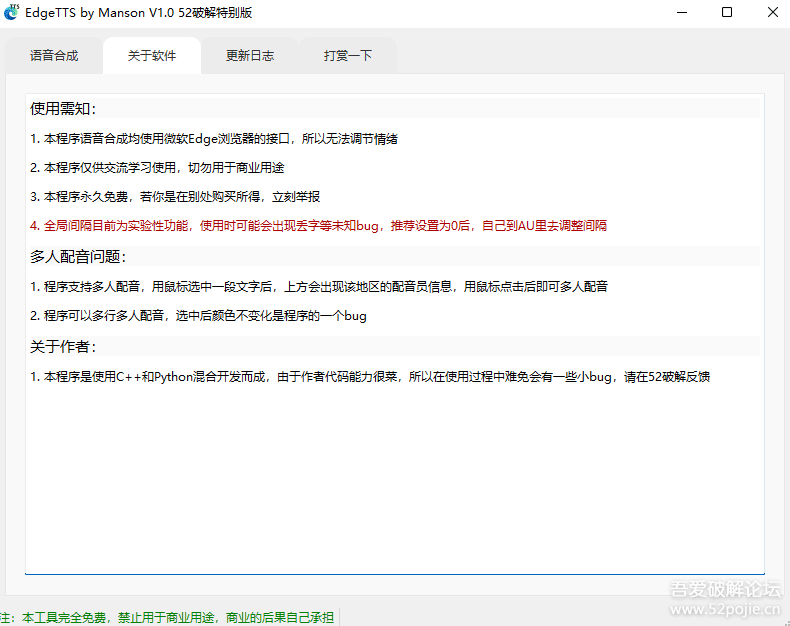This screenshot has width=790, height=626.
Task: Click the 使用需知 heading
Action: pyautogui.click(x=63, y=108)
